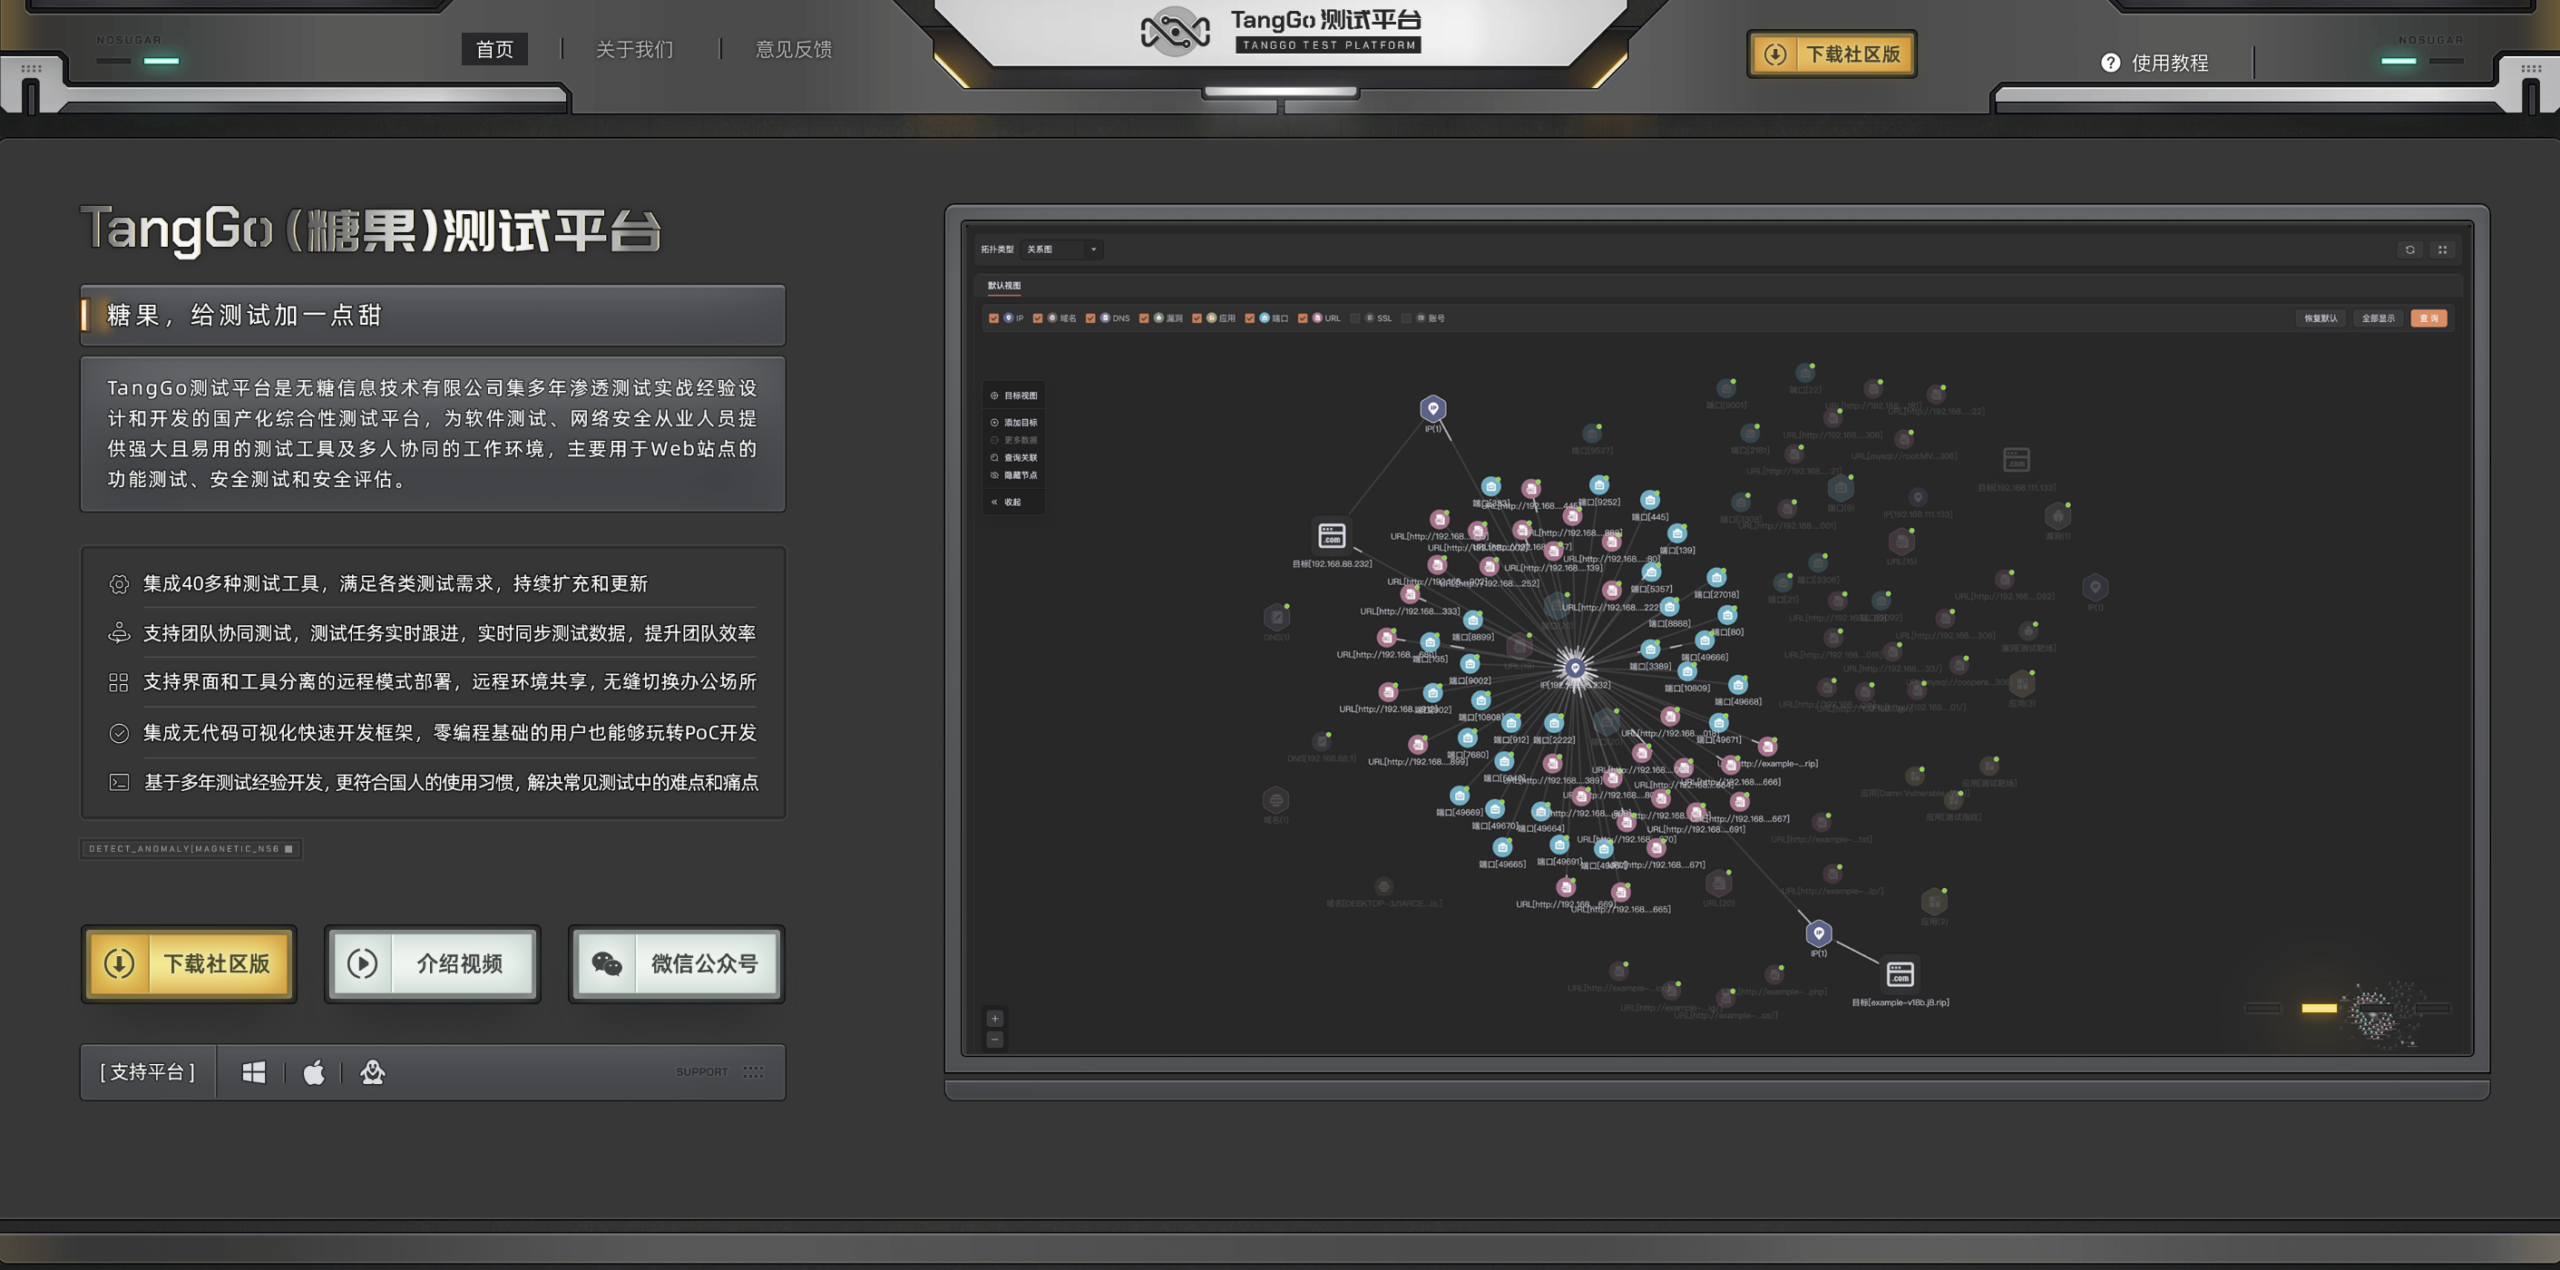Viewport: 2560px width, 1270px height.
Task: Click the 目标[192.168.88.232] target node icon
Action: (x=1331, y=536)
